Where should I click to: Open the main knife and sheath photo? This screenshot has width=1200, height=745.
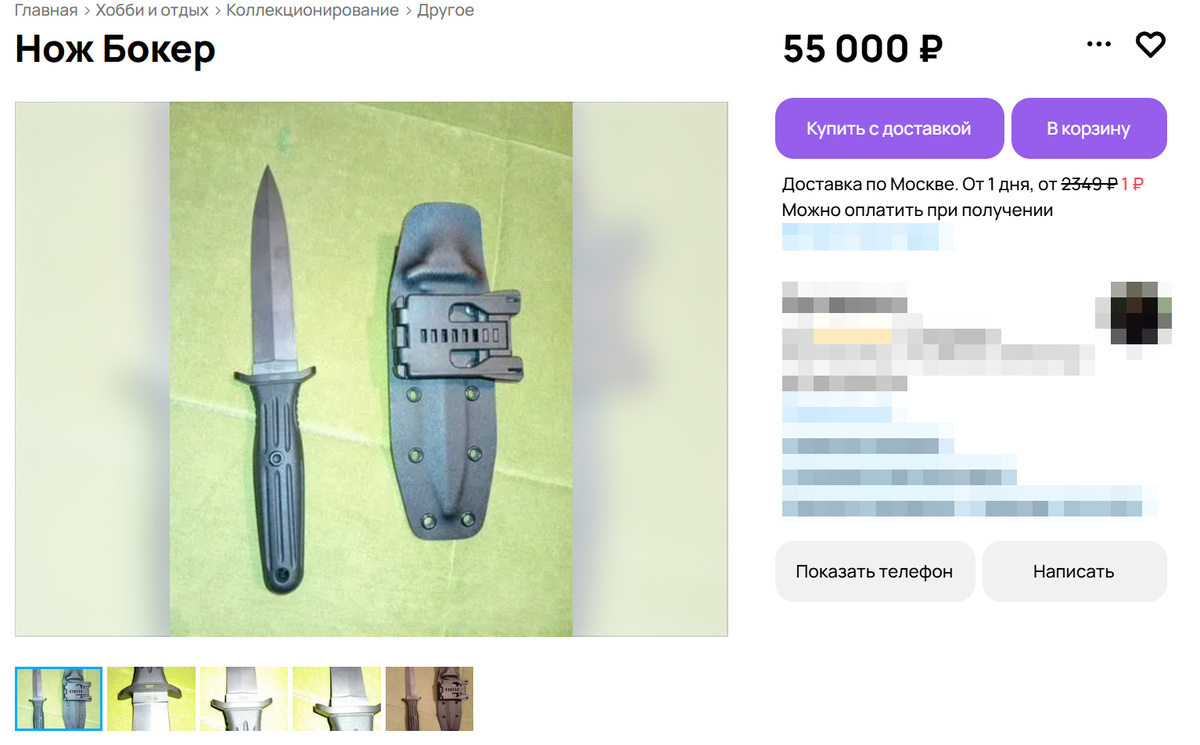371,369
